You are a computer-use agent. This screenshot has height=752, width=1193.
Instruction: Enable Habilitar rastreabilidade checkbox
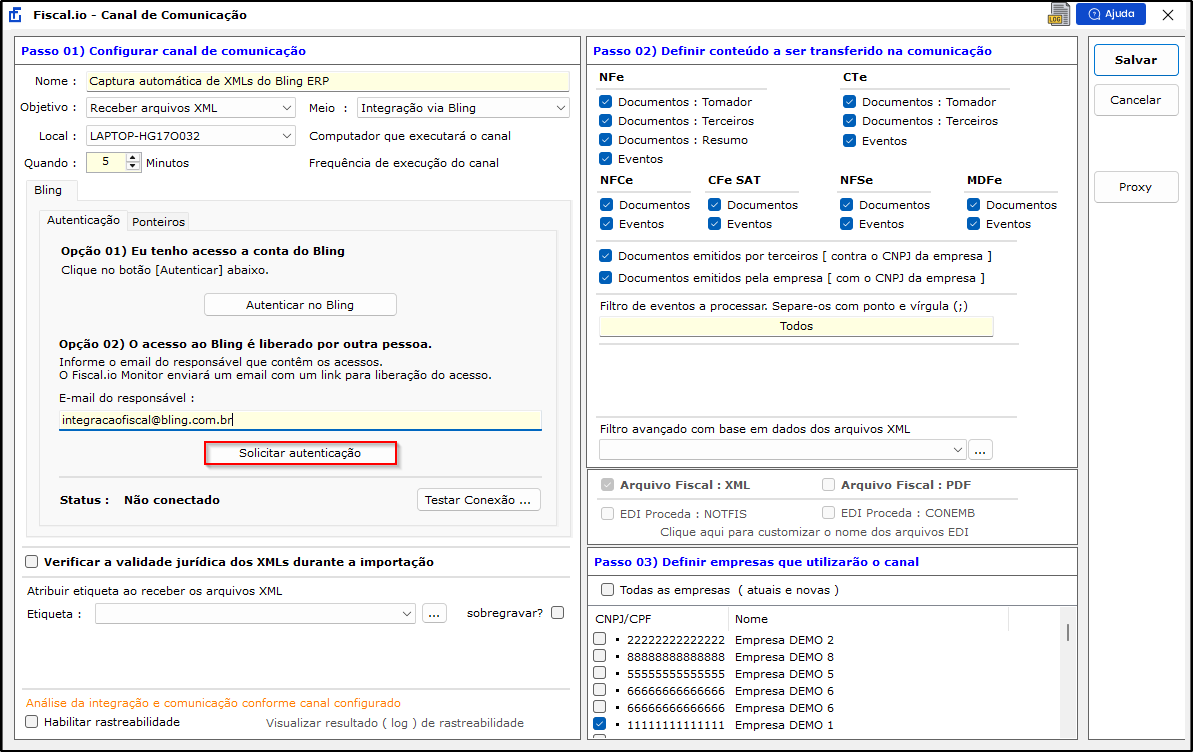pyautogui.click(x=32, y=721)
